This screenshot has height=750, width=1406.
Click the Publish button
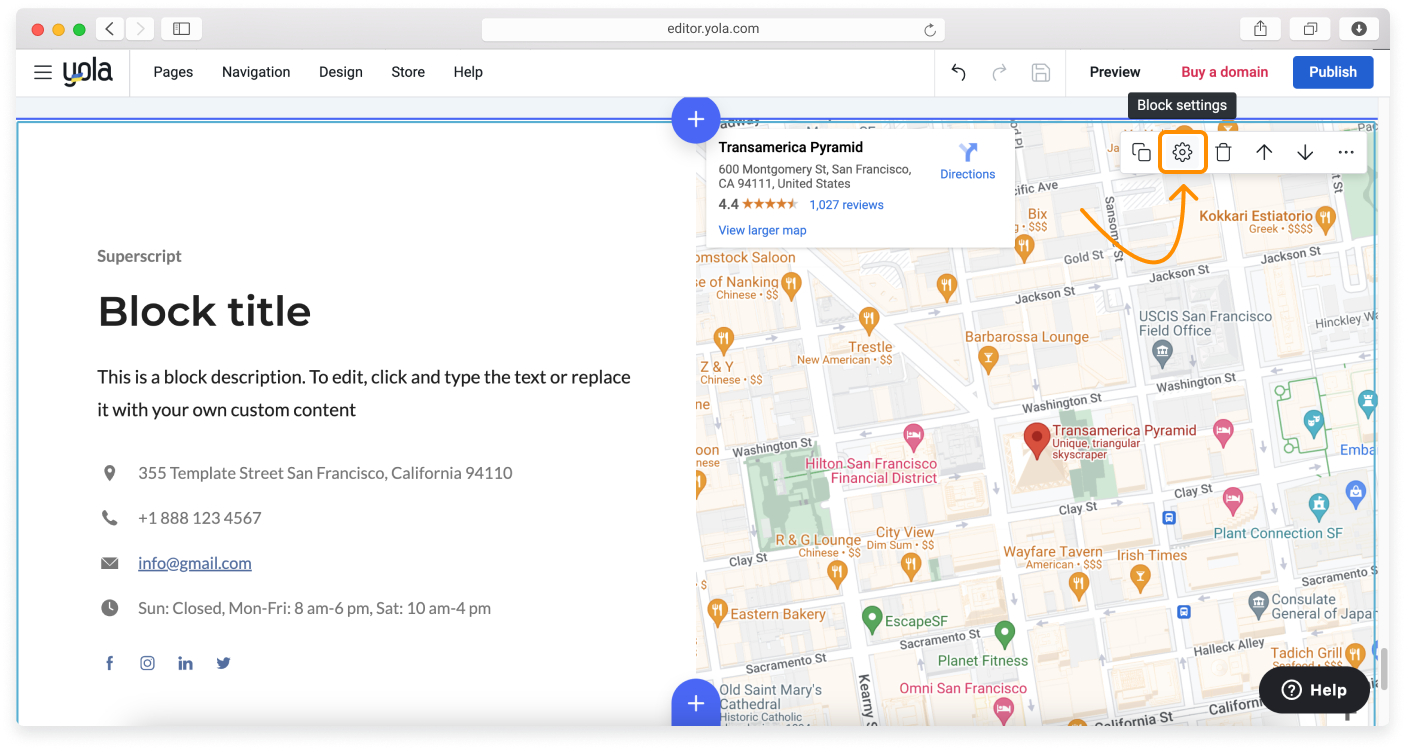pyautogui.click(x=1332, y=72)
